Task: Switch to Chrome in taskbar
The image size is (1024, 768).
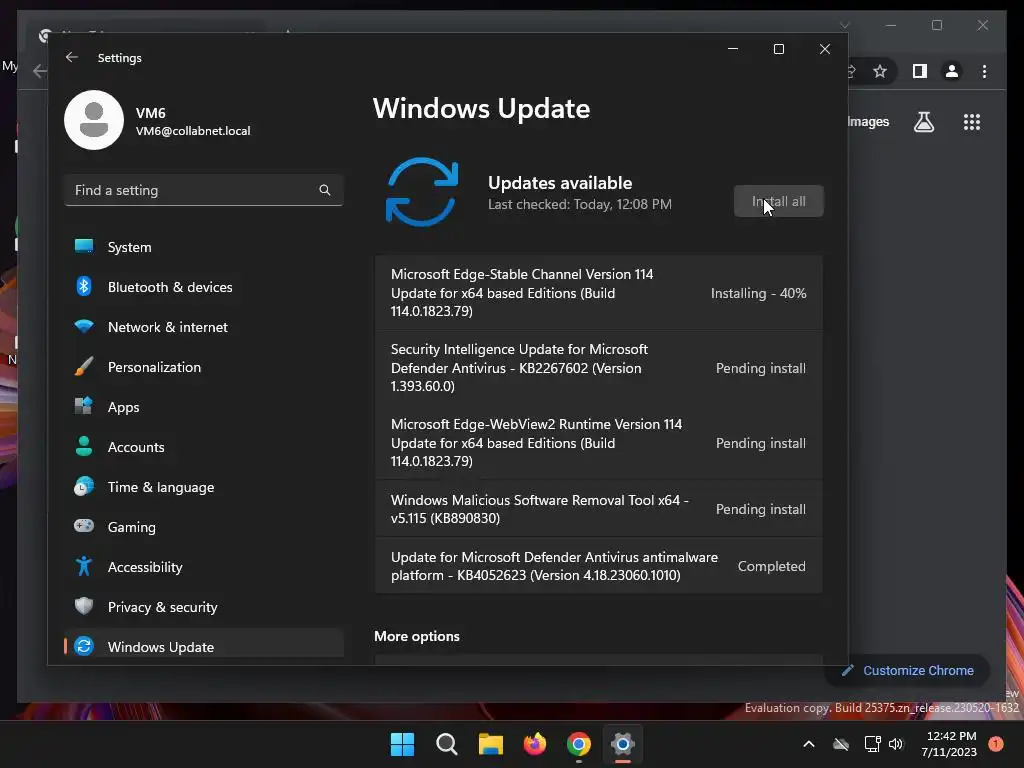Action: pyautogui.click(x=579, y=744)
